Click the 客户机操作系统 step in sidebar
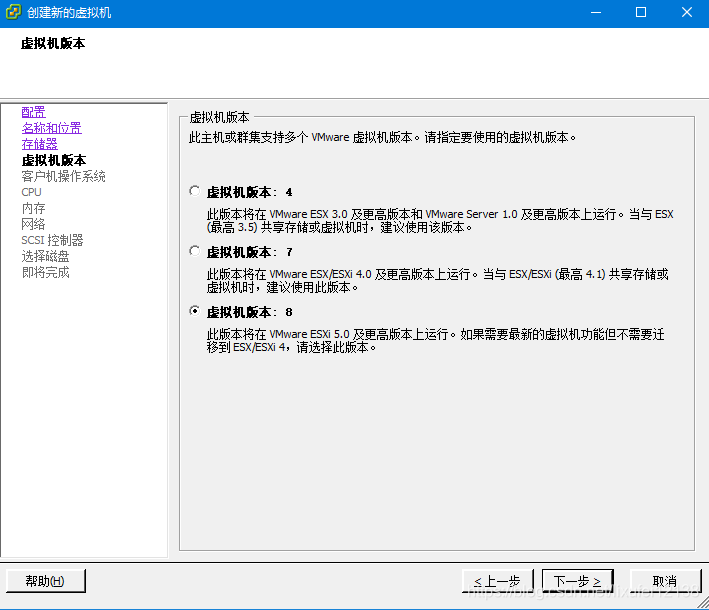 (63, 176)
